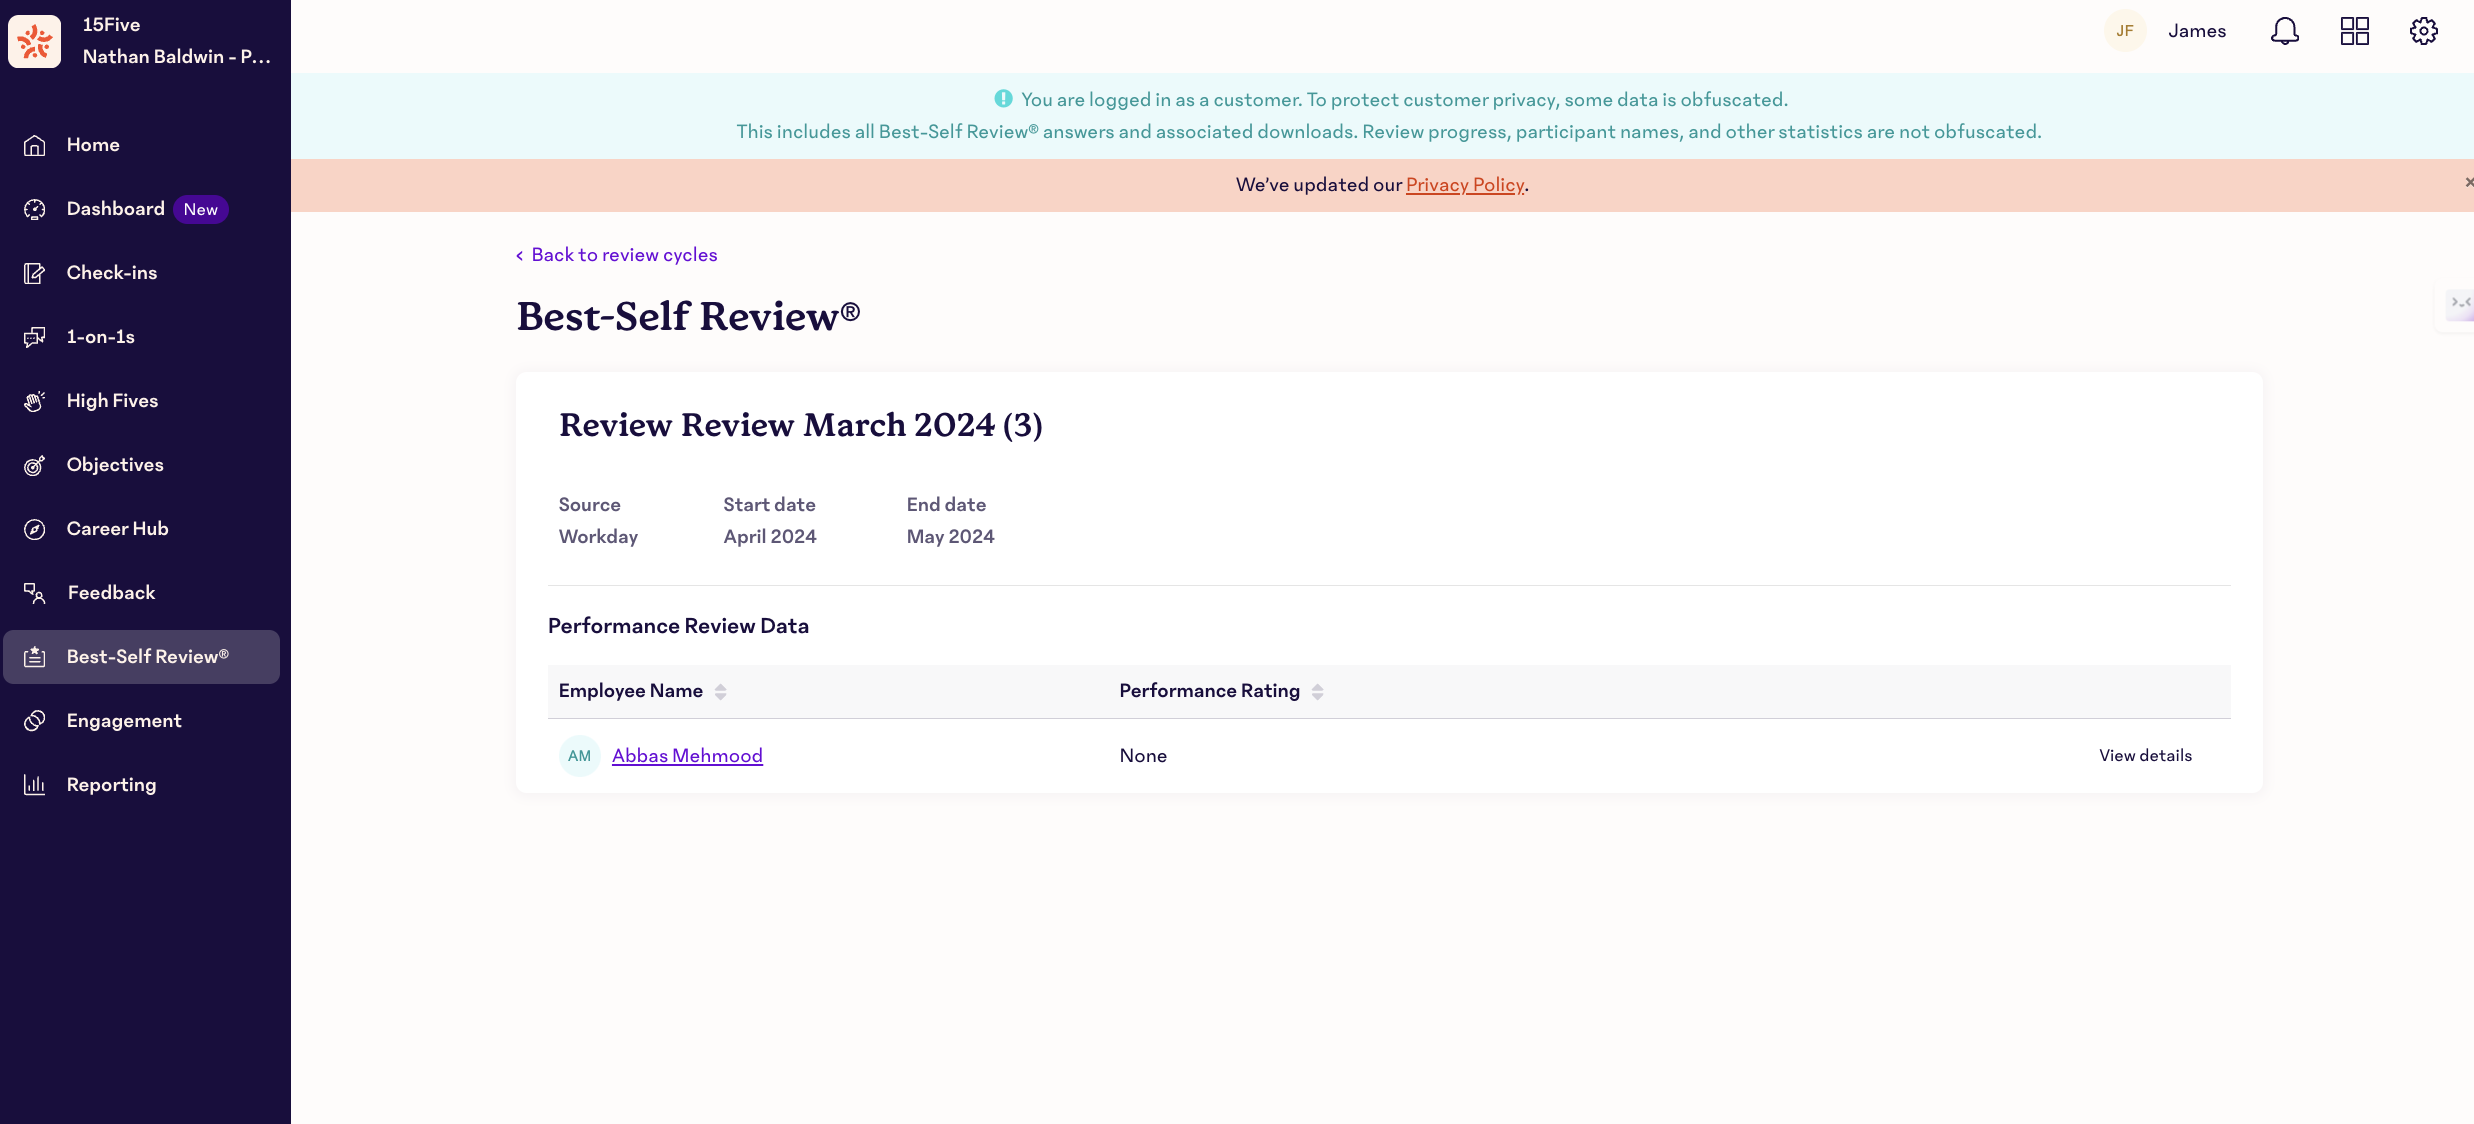Open High Fives menu item

112,401
